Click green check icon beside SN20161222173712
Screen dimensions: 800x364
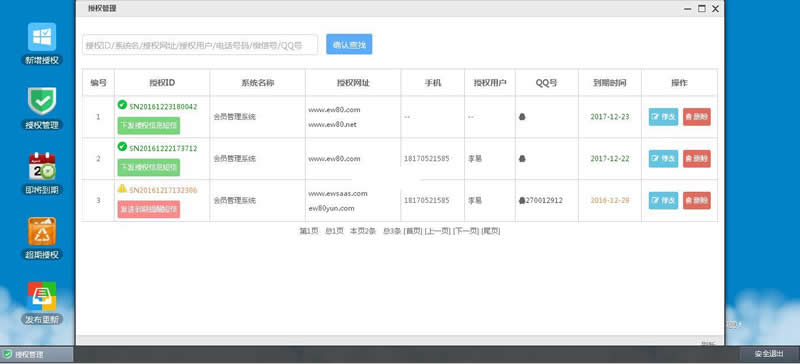(x=122, y=147)
